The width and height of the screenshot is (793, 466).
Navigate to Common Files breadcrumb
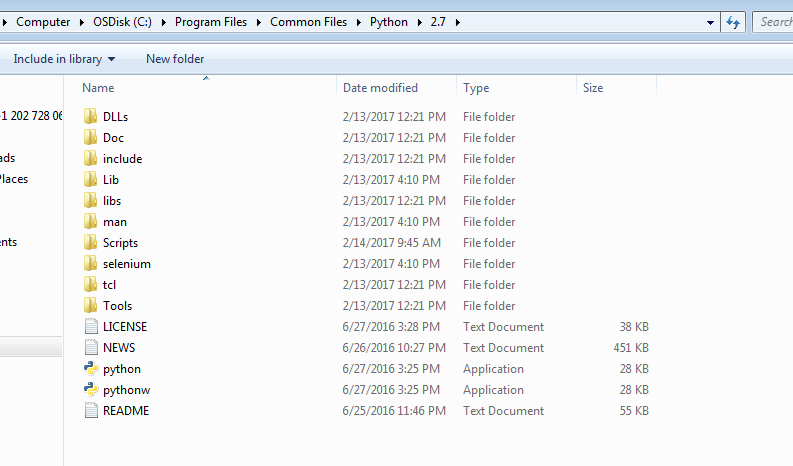pos(309,22)
